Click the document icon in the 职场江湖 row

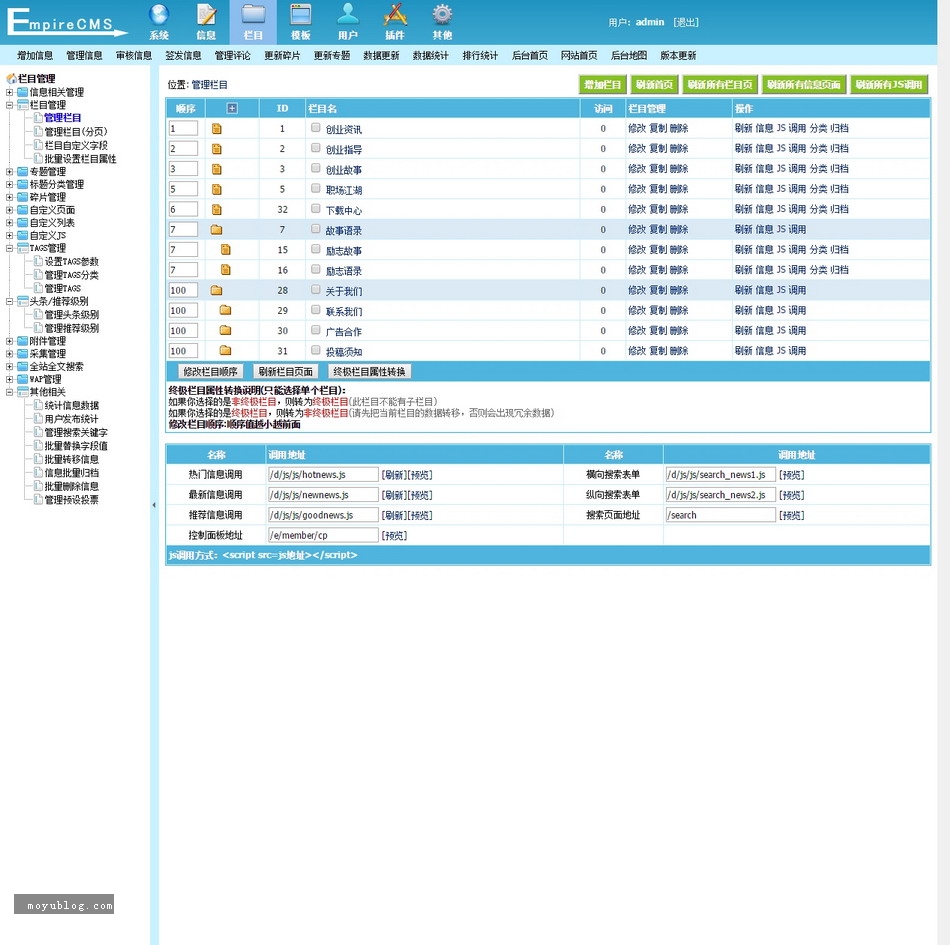coord(217,190)
